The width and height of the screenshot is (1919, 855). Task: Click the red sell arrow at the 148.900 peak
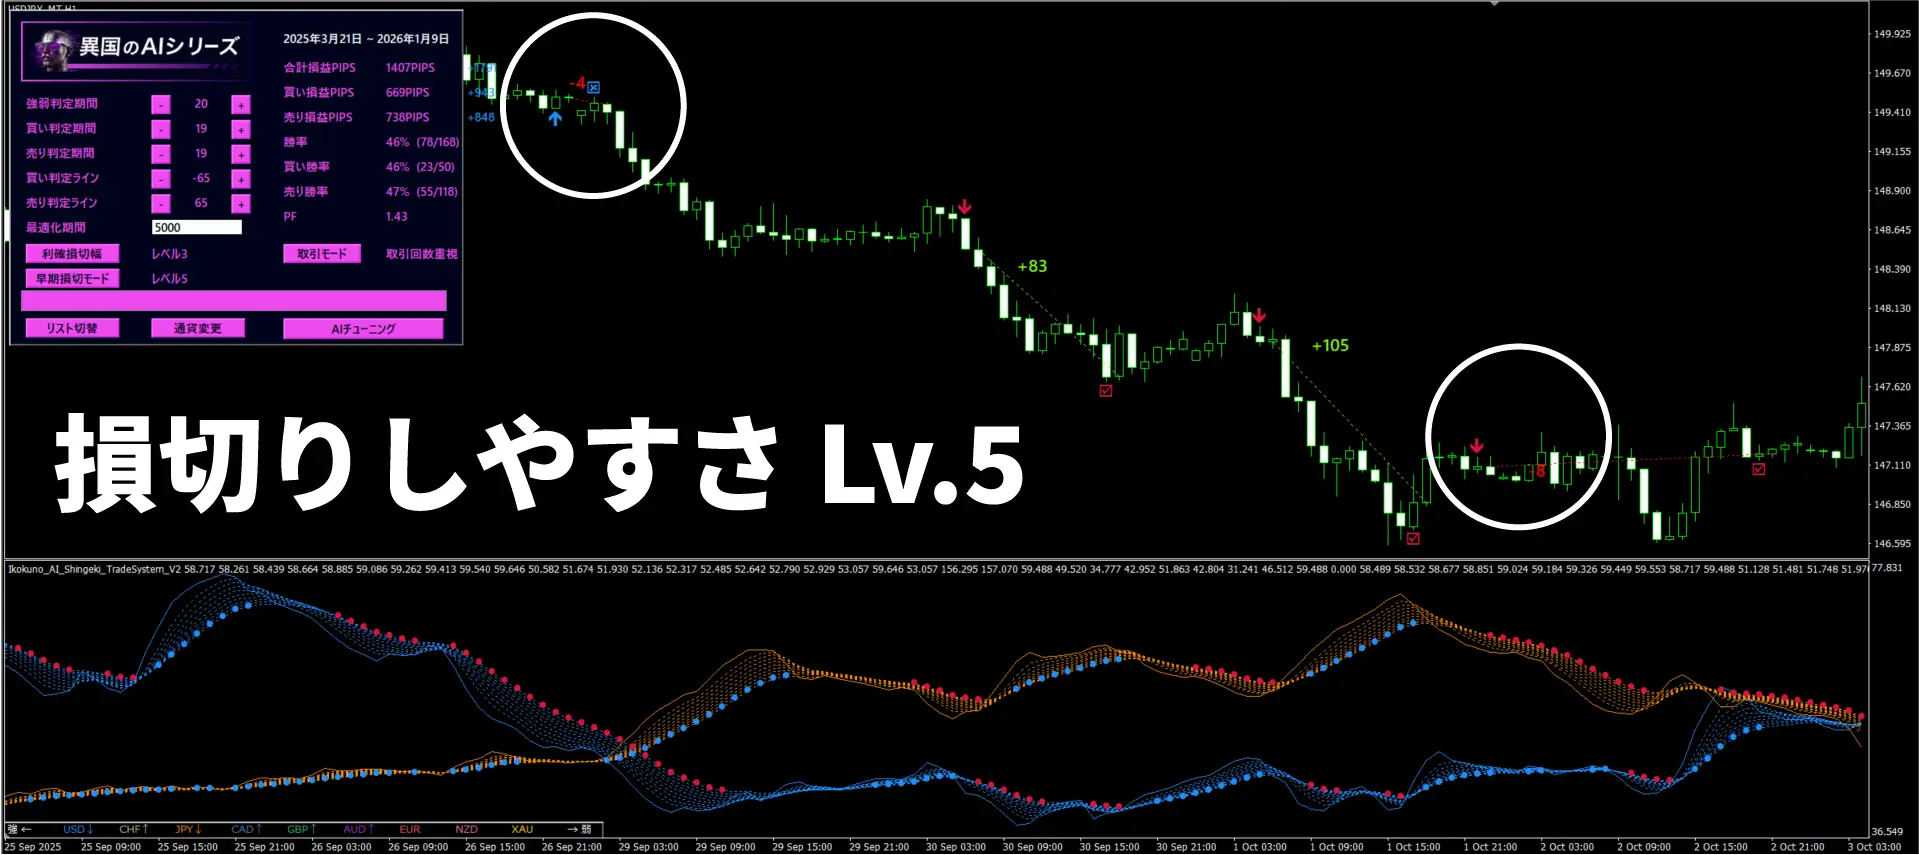click(964, 207)
